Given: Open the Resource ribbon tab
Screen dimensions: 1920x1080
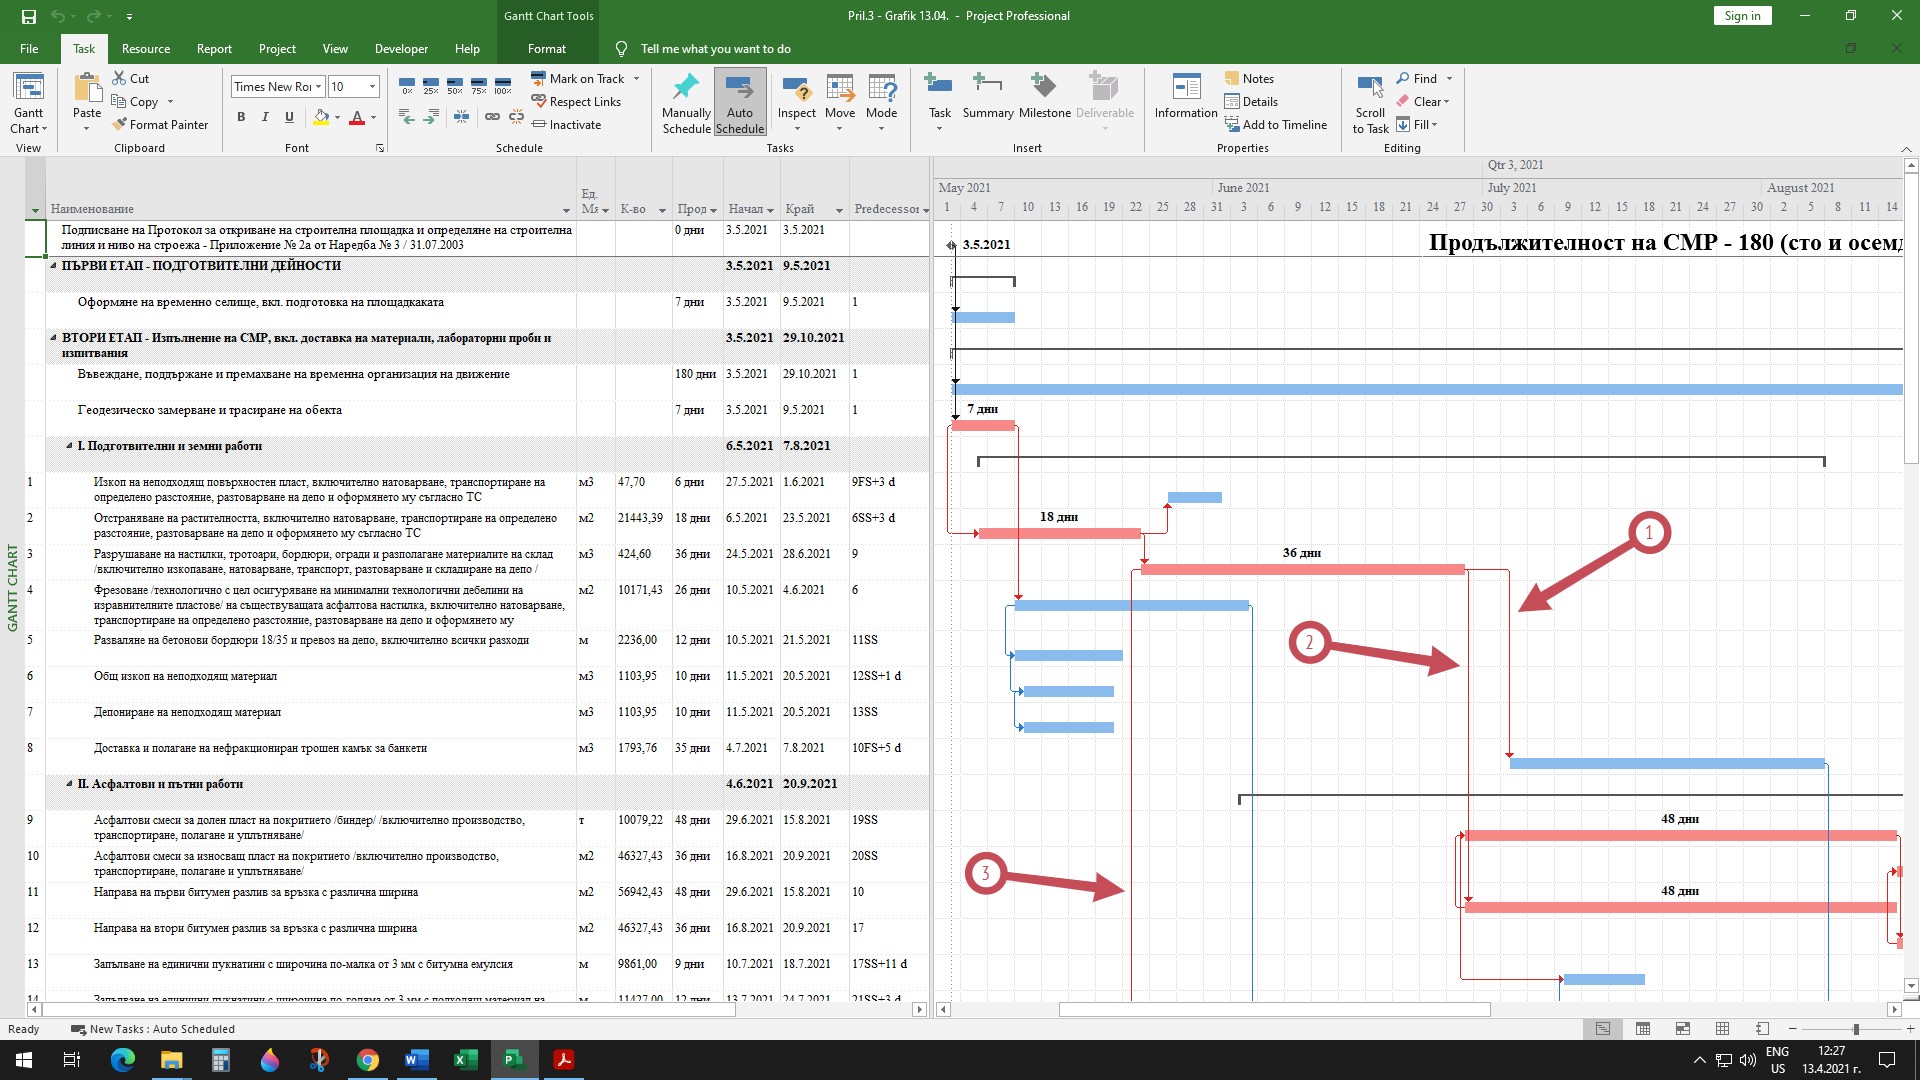Looking at the screenshot, I should pos(146,49).
